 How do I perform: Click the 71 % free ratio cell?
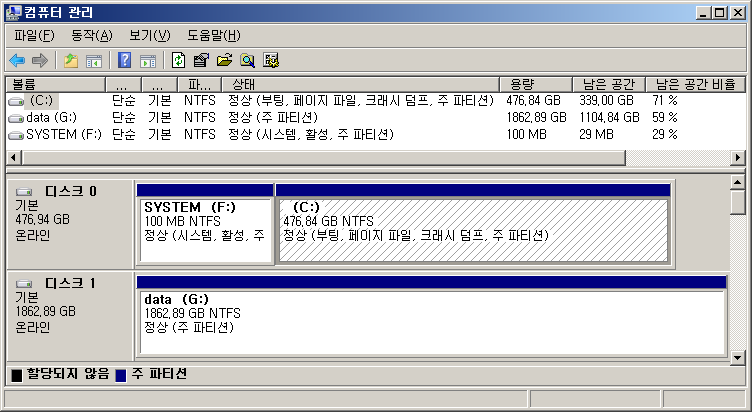point(665,101)
